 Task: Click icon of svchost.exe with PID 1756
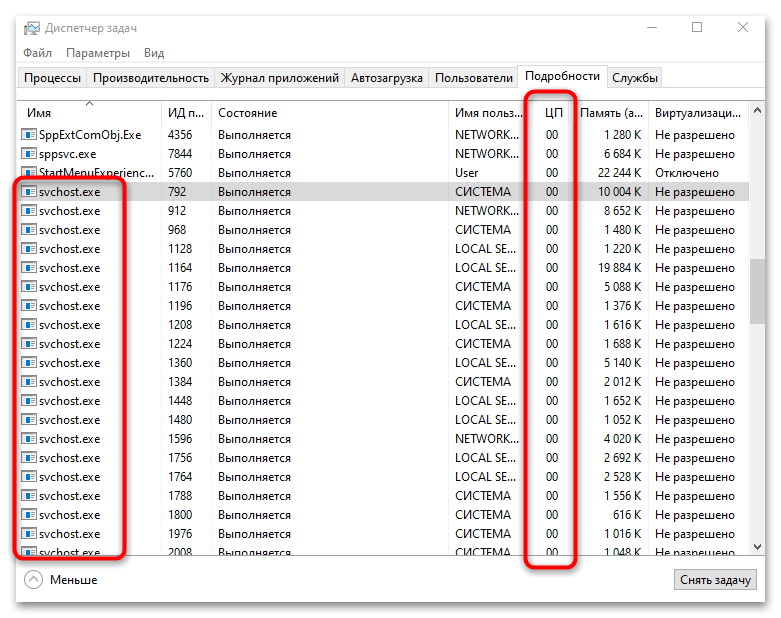point(29,458)
